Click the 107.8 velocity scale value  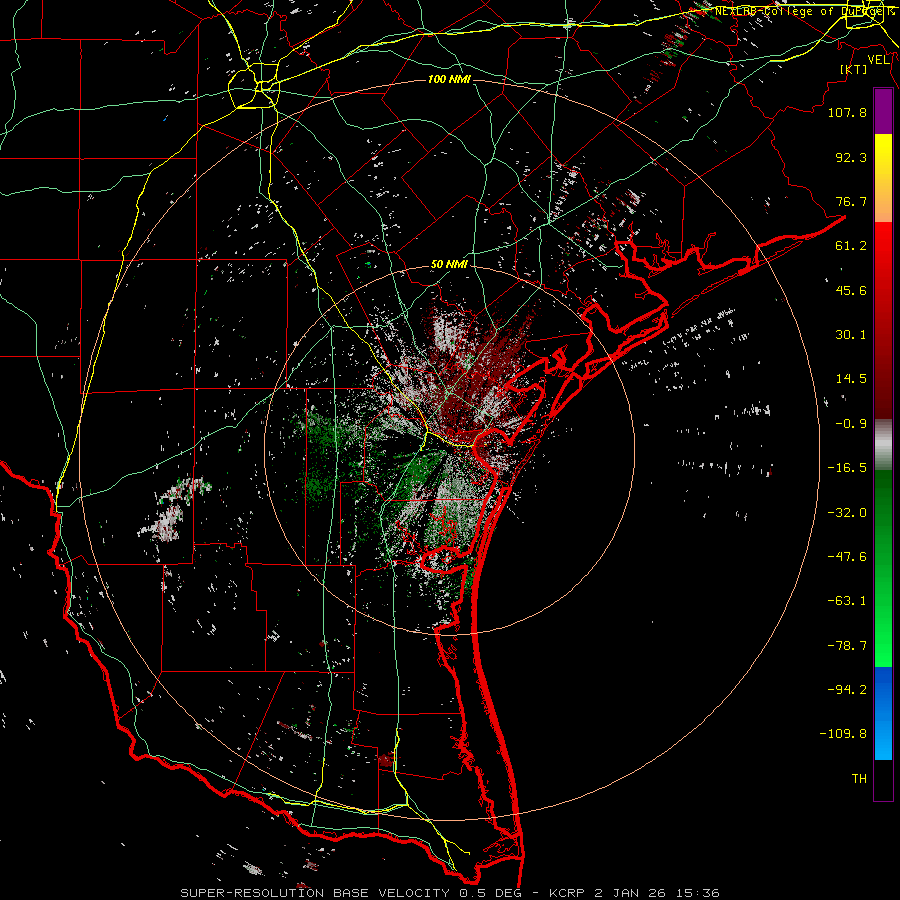(x=847, y=112)
